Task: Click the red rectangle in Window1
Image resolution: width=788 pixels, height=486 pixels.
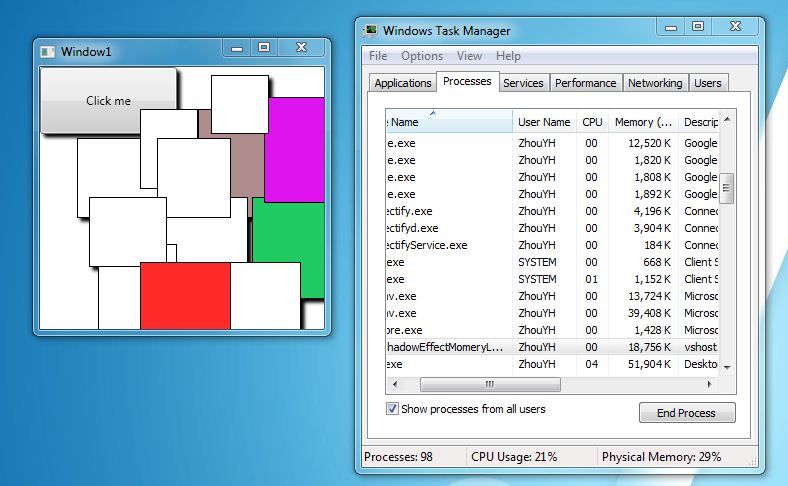Action: point(185,296)
